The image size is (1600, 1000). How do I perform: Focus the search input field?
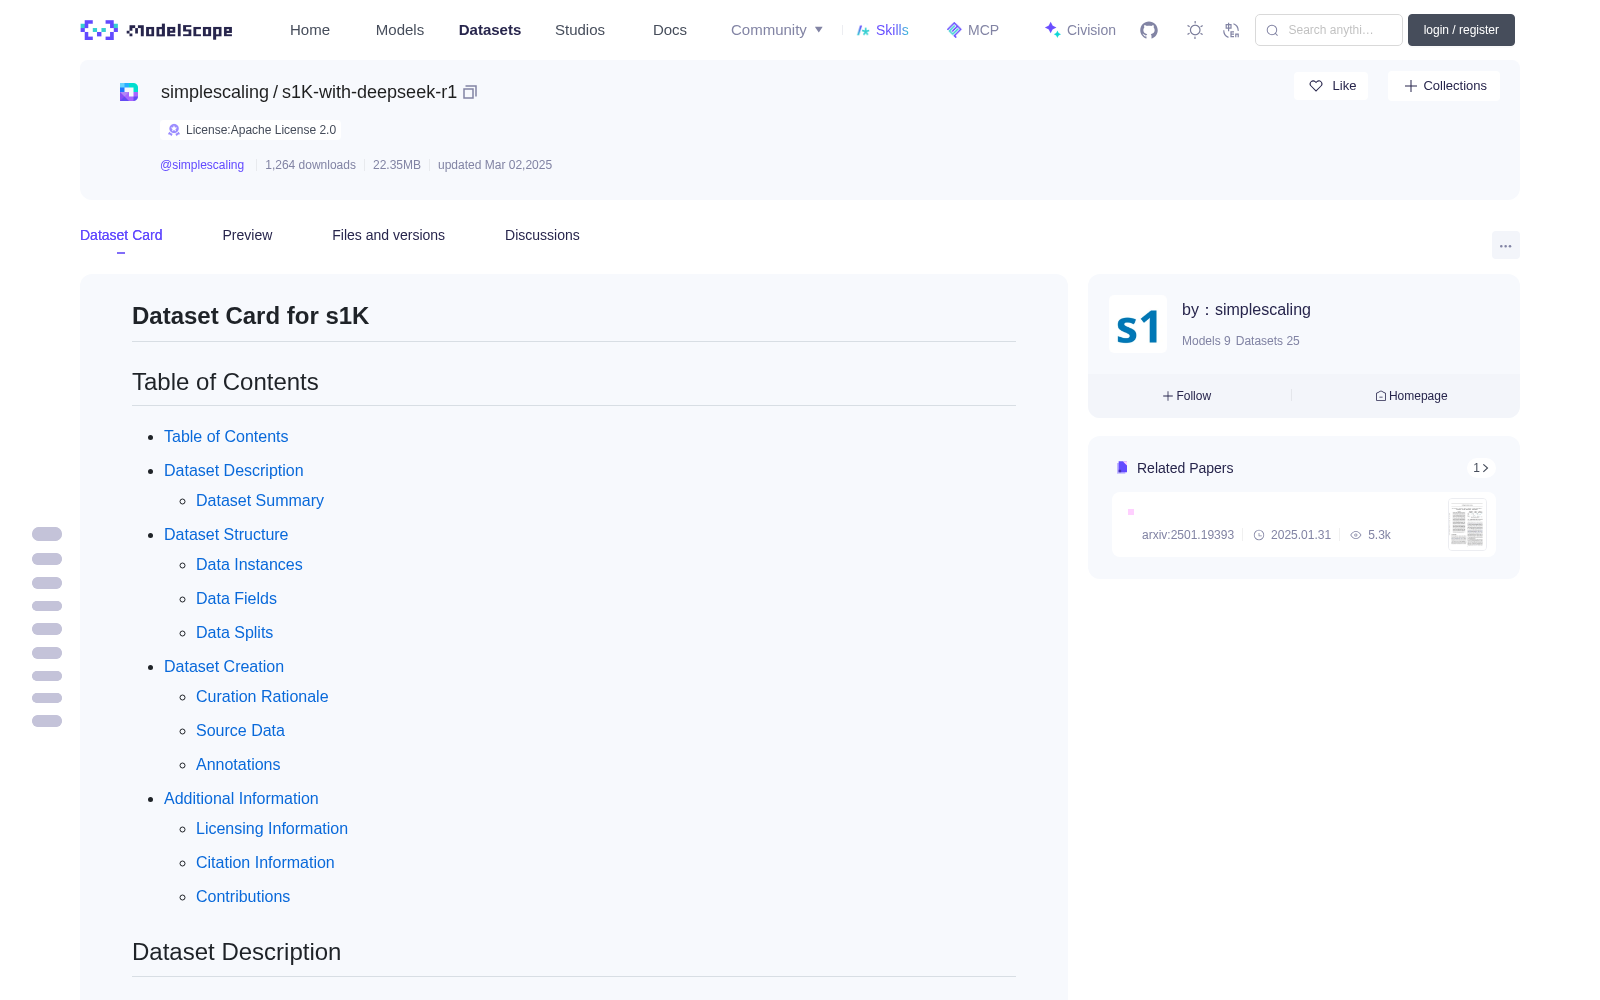pos(1329,30)
